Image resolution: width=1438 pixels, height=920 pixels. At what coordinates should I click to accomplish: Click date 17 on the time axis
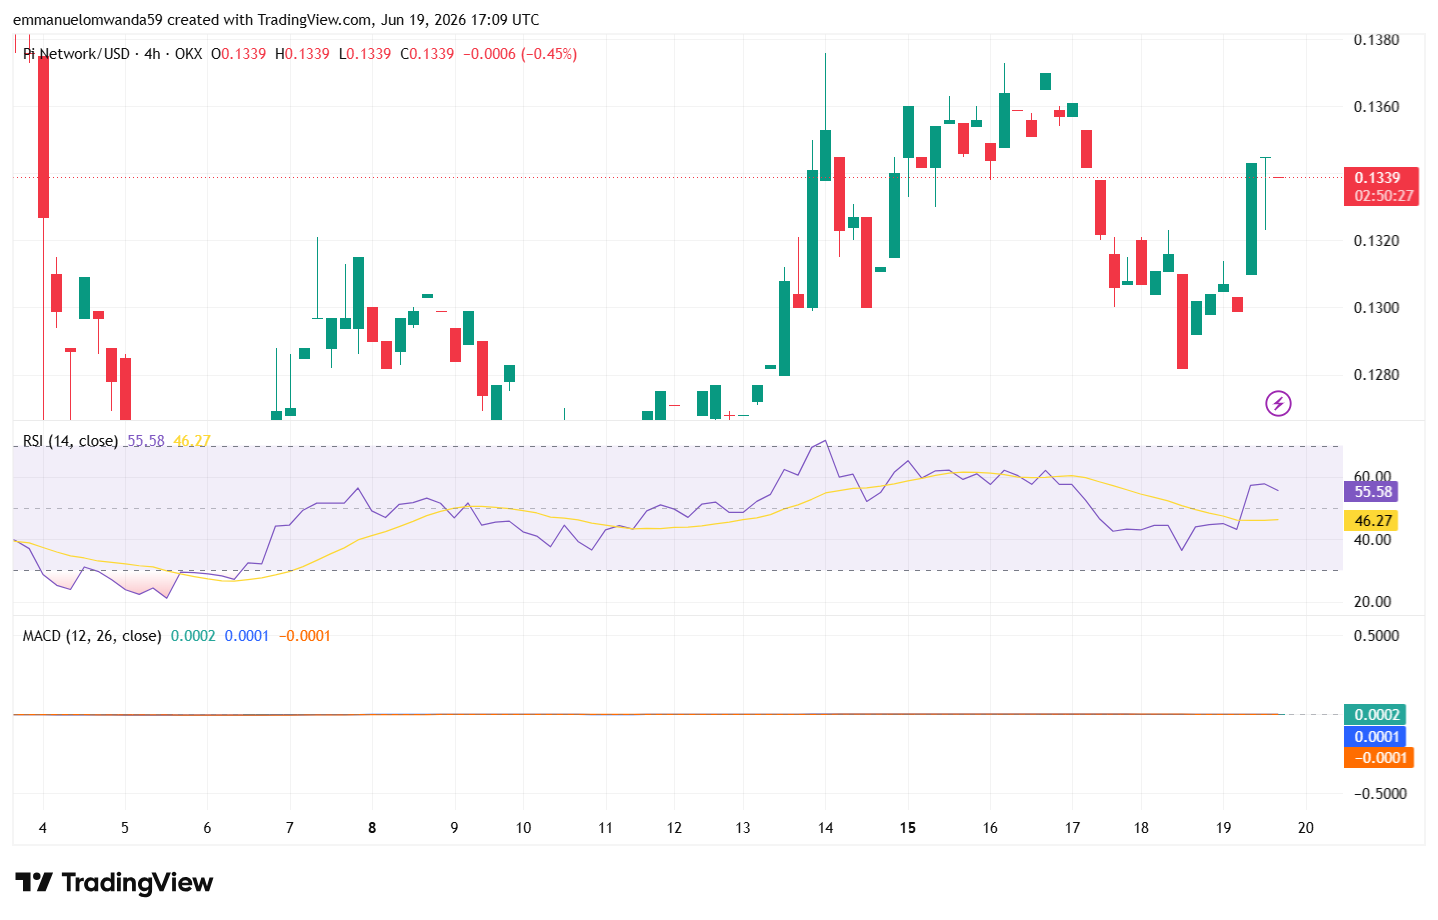pyautogui.click(x=1072, y=828)
